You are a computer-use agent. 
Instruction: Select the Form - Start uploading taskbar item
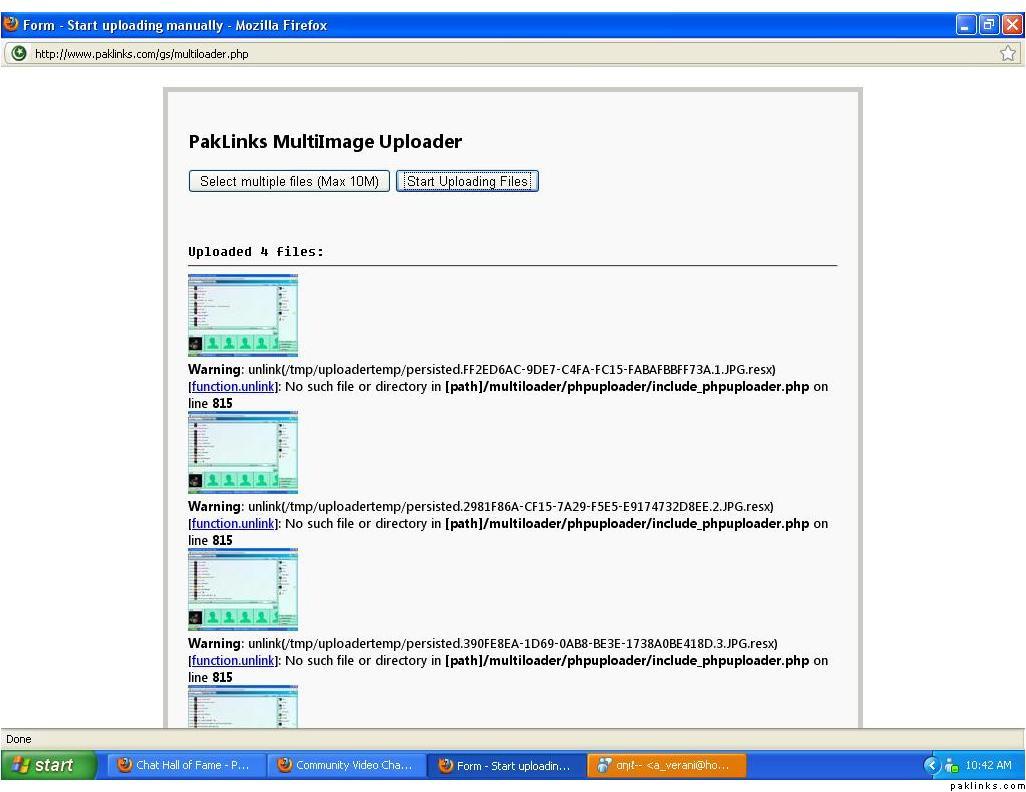click(506, 765)
